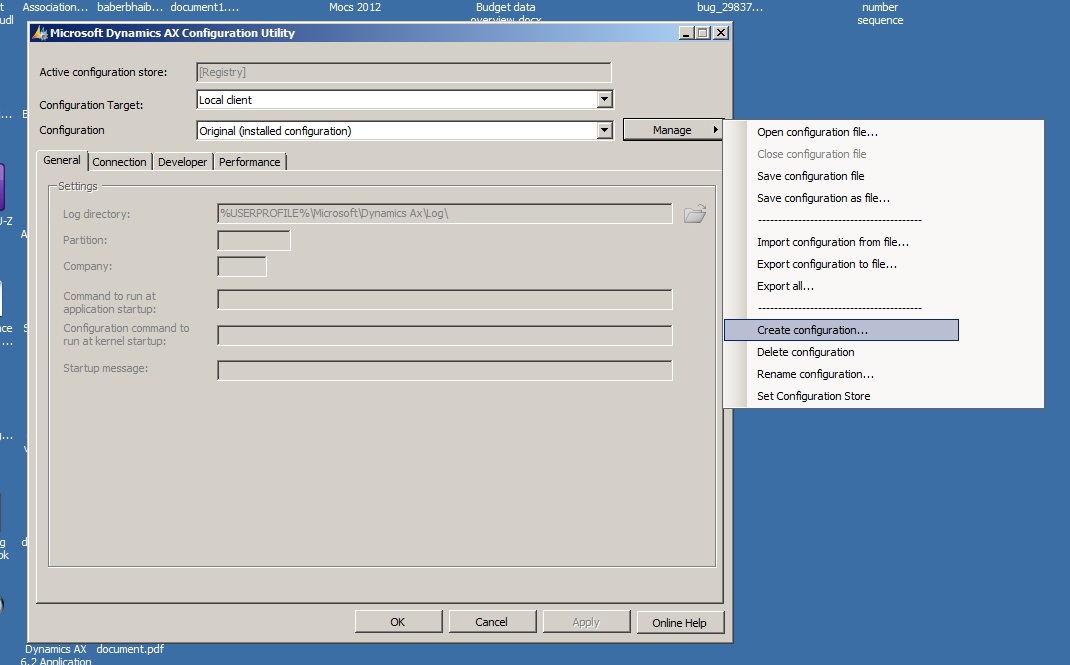
Task: Maximize the Configuration Utility window
Action: 703,33
